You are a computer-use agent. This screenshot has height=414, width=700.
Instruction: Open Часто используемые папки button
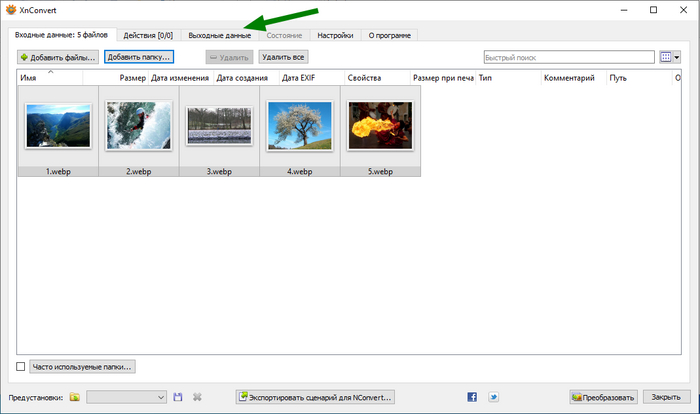83,367
